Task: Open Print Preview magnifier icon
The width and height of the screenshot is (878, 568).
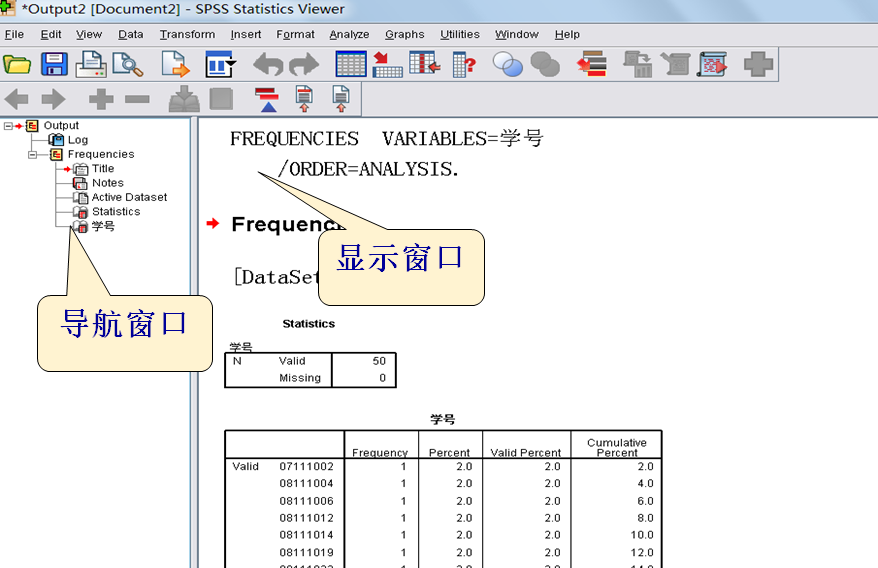Action: tap(128, 64)
